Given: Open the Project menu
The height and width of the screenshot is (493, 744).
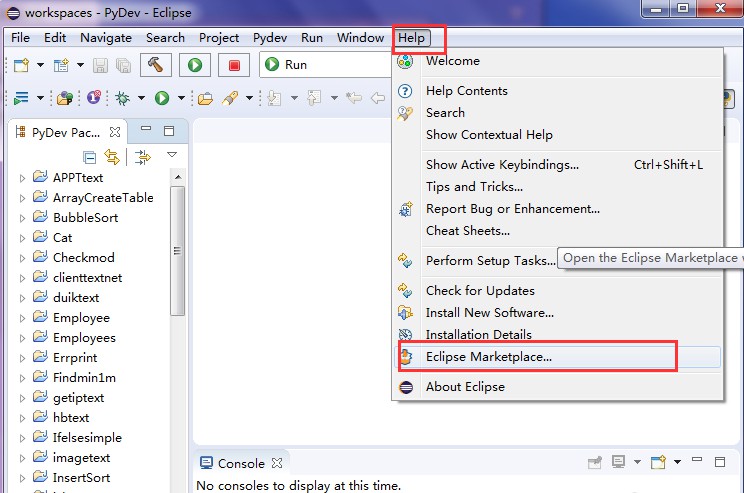Looking at the screenshot, I should (x=219, y=37).
